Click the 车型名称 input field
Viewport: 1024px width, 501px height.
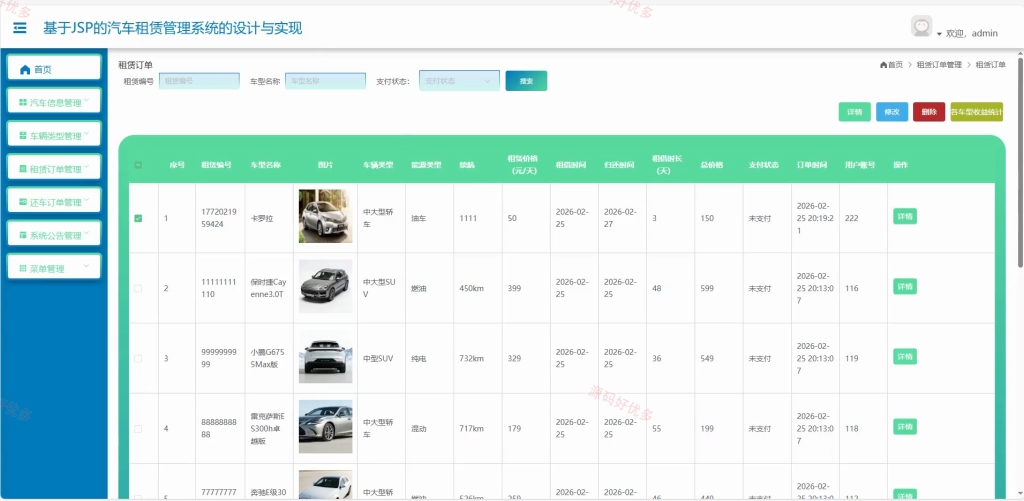pyautogui.click(x=325, y=81)
